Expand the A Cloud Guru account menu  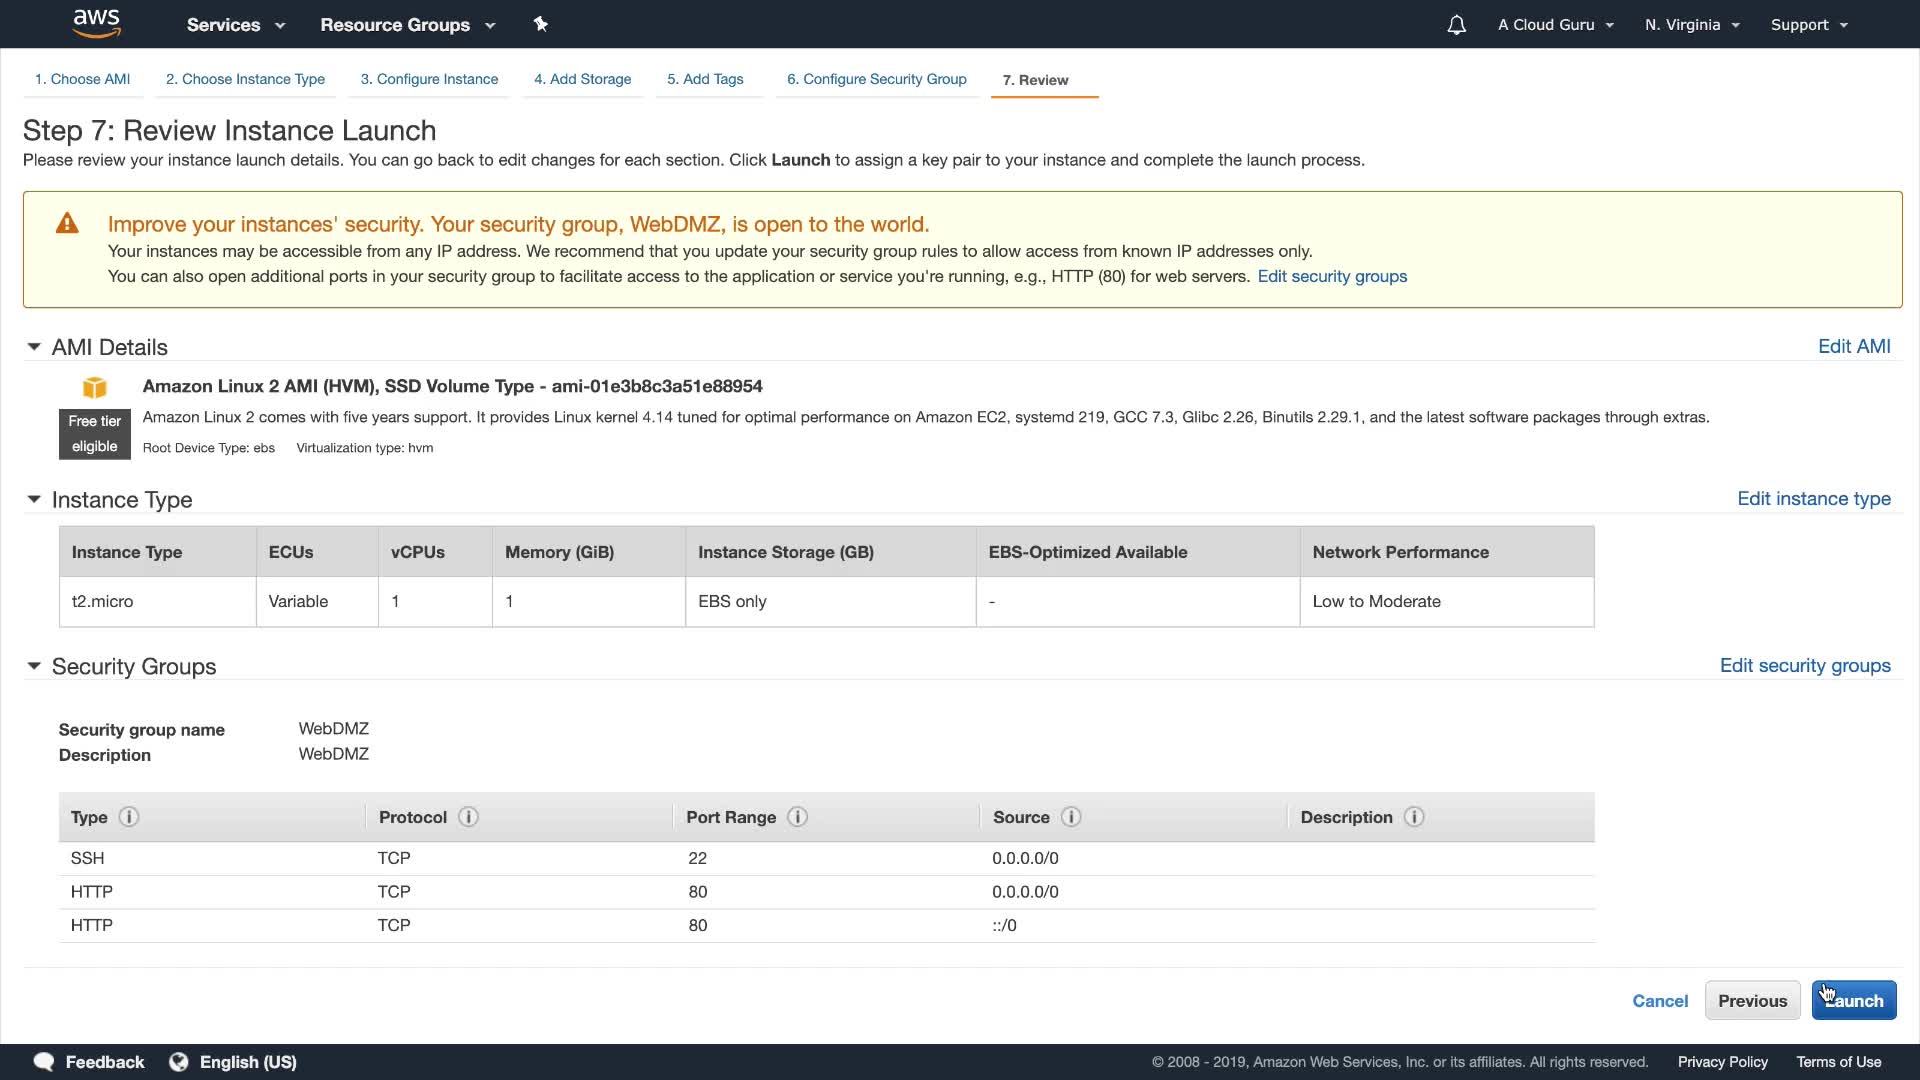coord(1555,25)
